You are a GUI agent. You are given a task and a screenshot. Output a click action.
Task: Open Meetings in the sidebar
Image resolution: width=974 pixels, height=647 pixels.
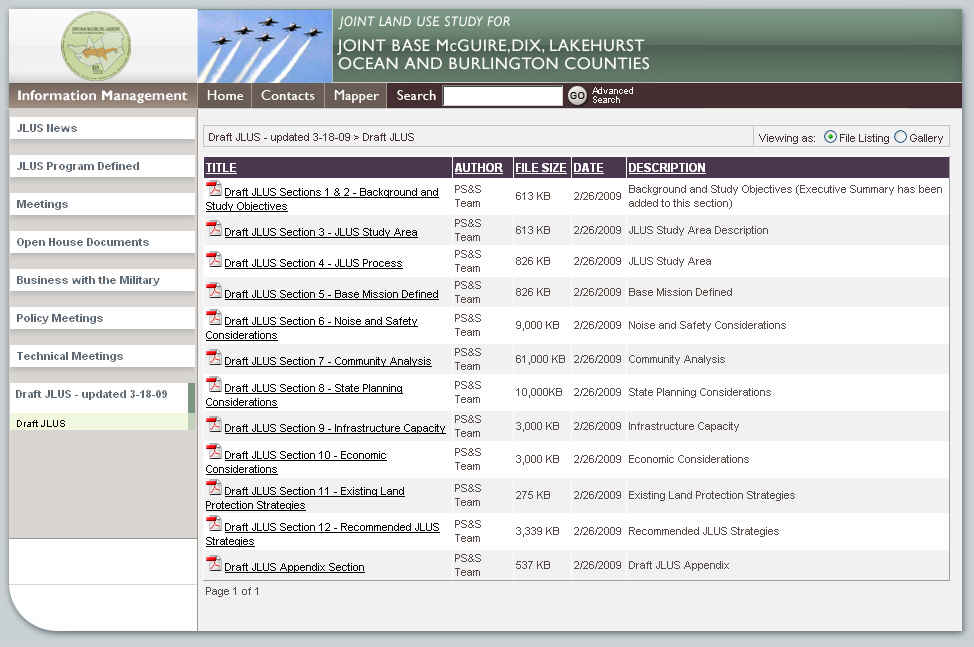pos(102,204)
